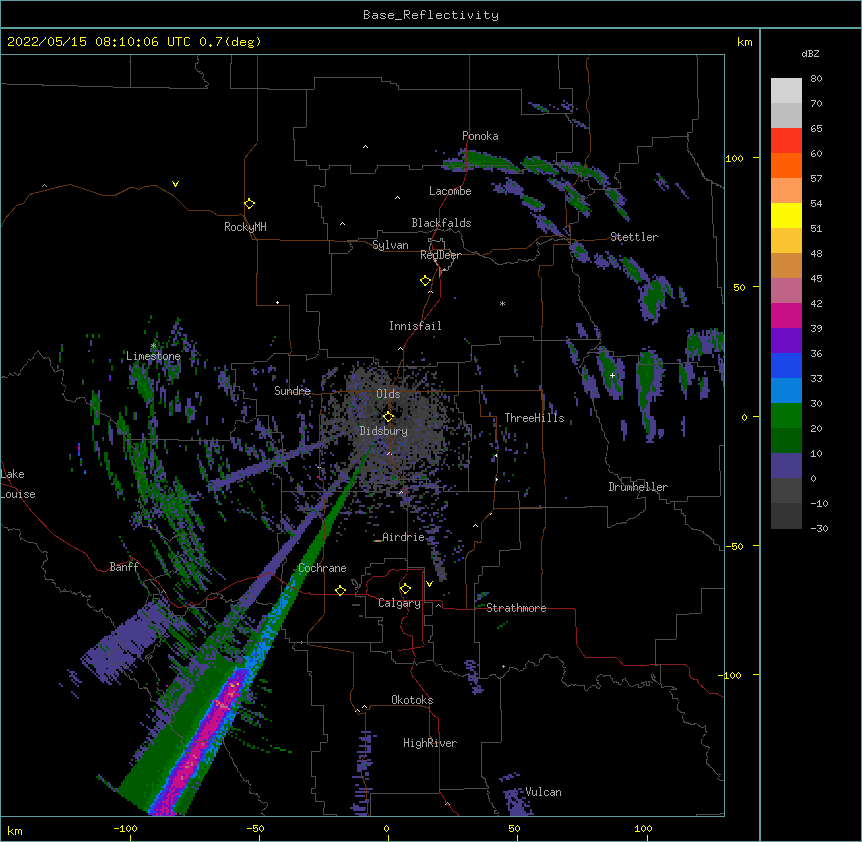Click the white asterisk marker east of Innisfail
The height and width of the screenshot is (842, 862).
click(x=502, y=303)
